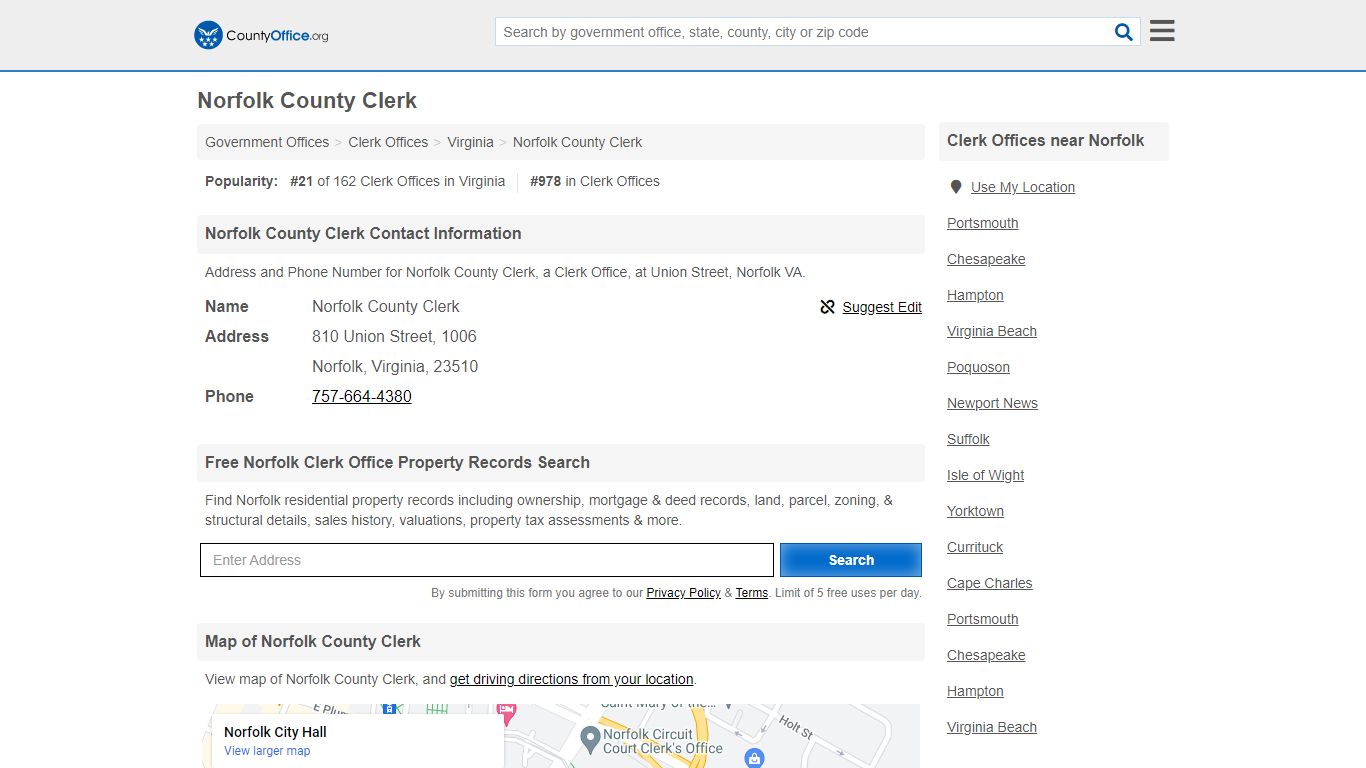Open the Terms link
The image size is (1366, 768).
[752, 593]
